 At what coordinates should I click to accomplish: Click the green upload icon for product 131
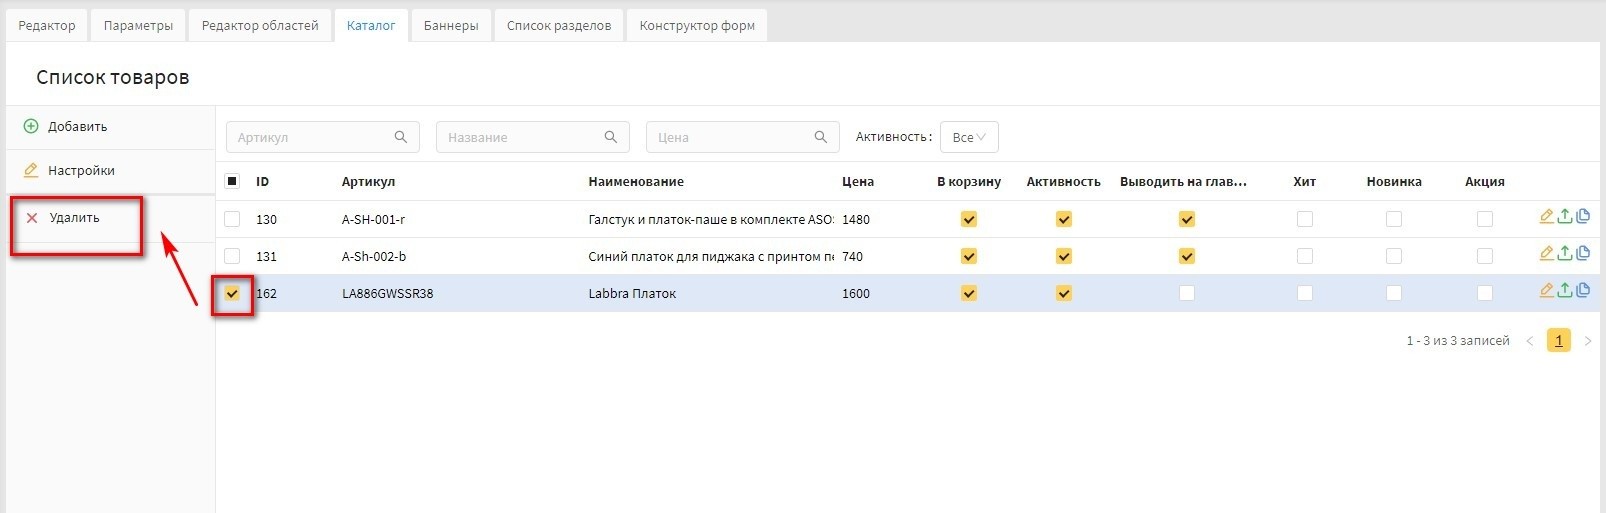coord(1565,254)
